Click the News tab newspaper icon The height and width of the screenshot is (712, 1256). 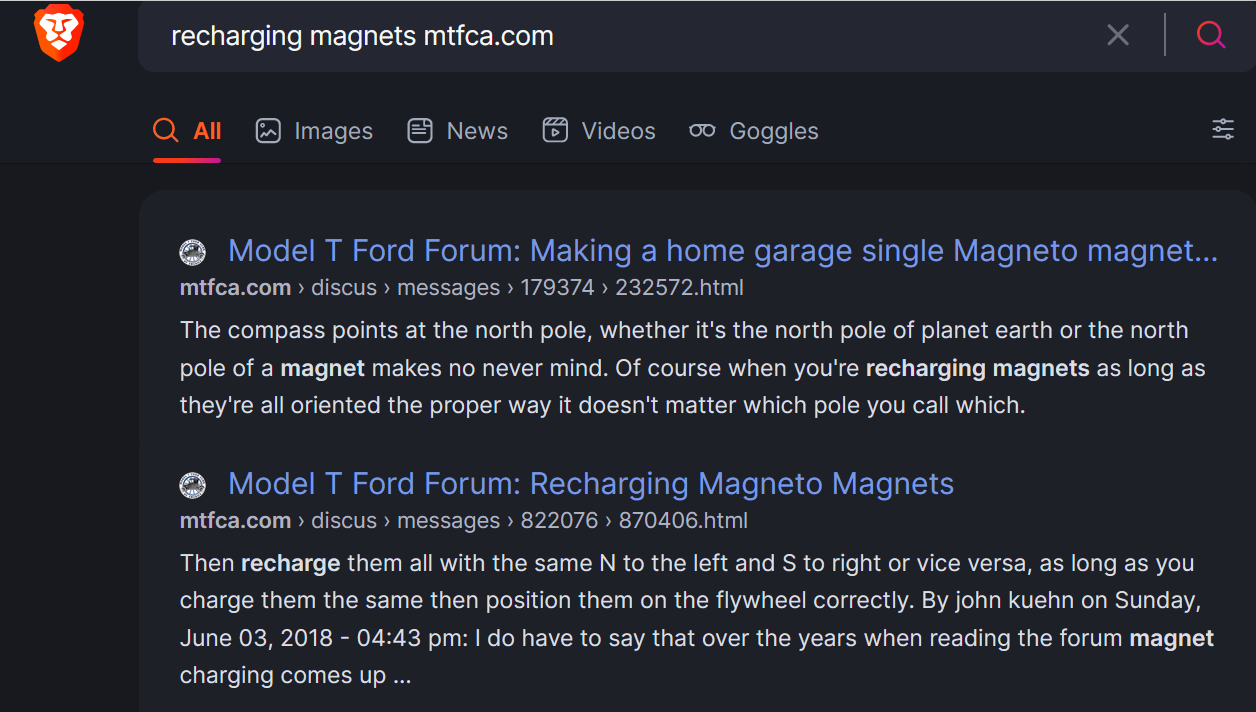pyautogui.click(x=420, y=131)
